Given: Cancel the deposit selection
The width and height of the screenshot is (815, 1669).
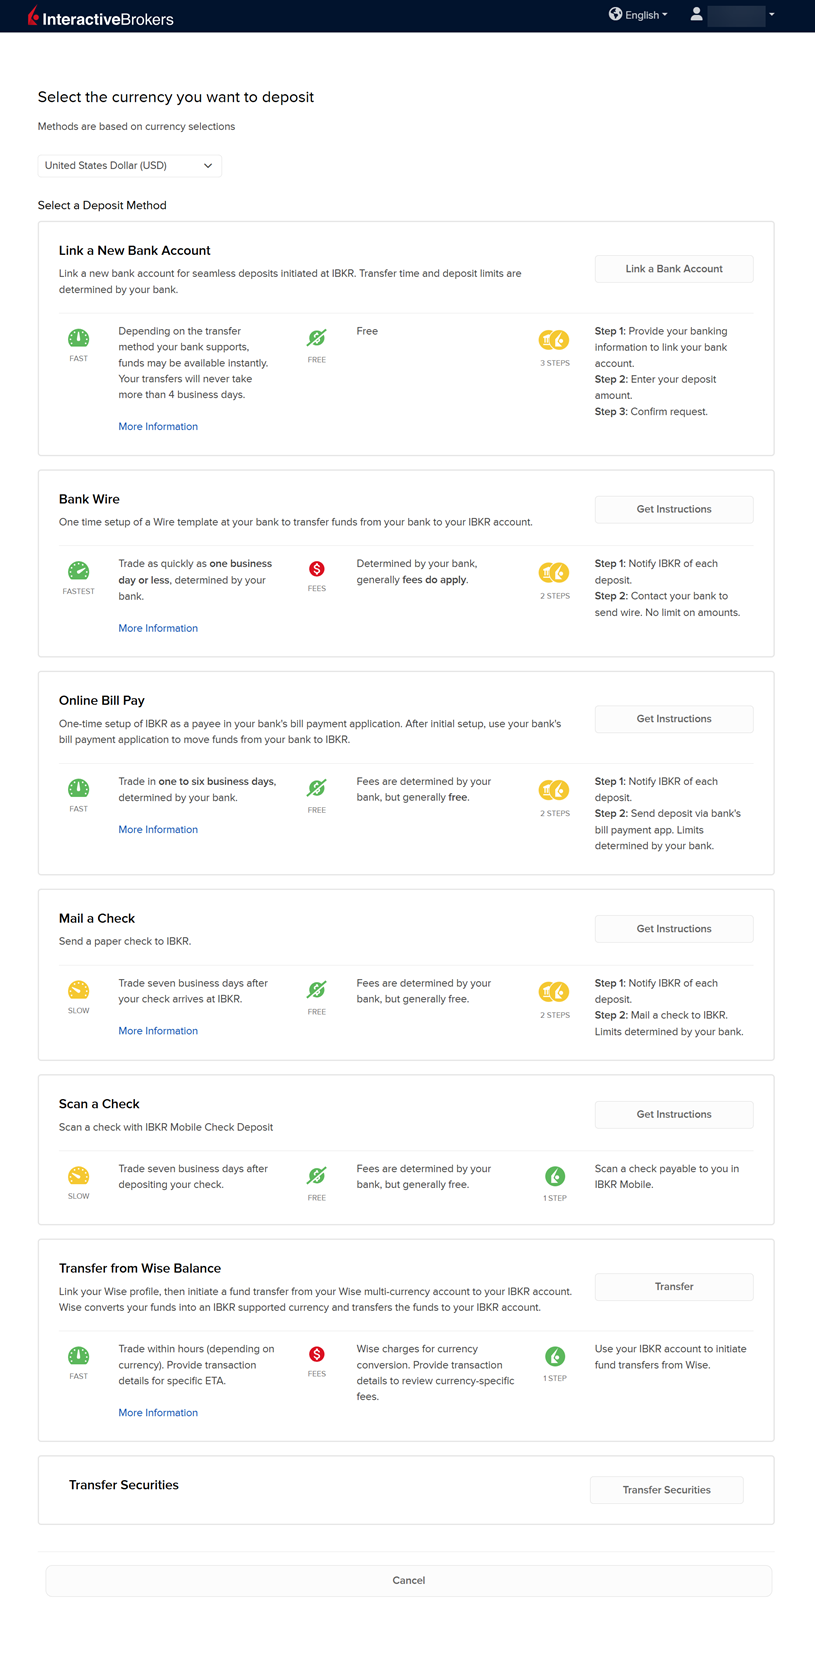Looking at the screenshot, I should (408, 1580).
